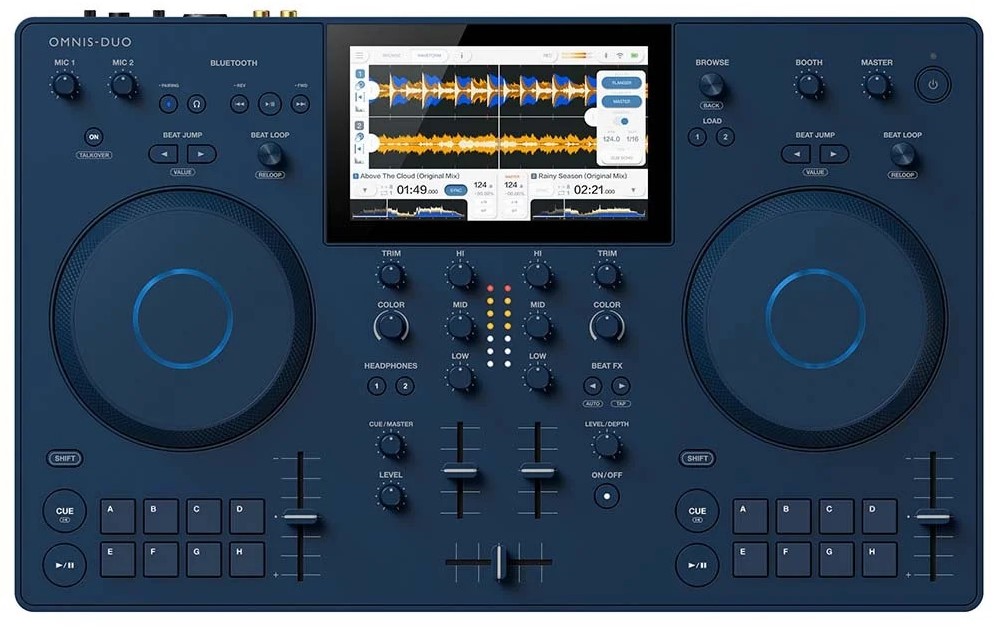Screen dimensions: 994x627
Task: Open the FLANGER effect selector
Action: pos(621,83)
